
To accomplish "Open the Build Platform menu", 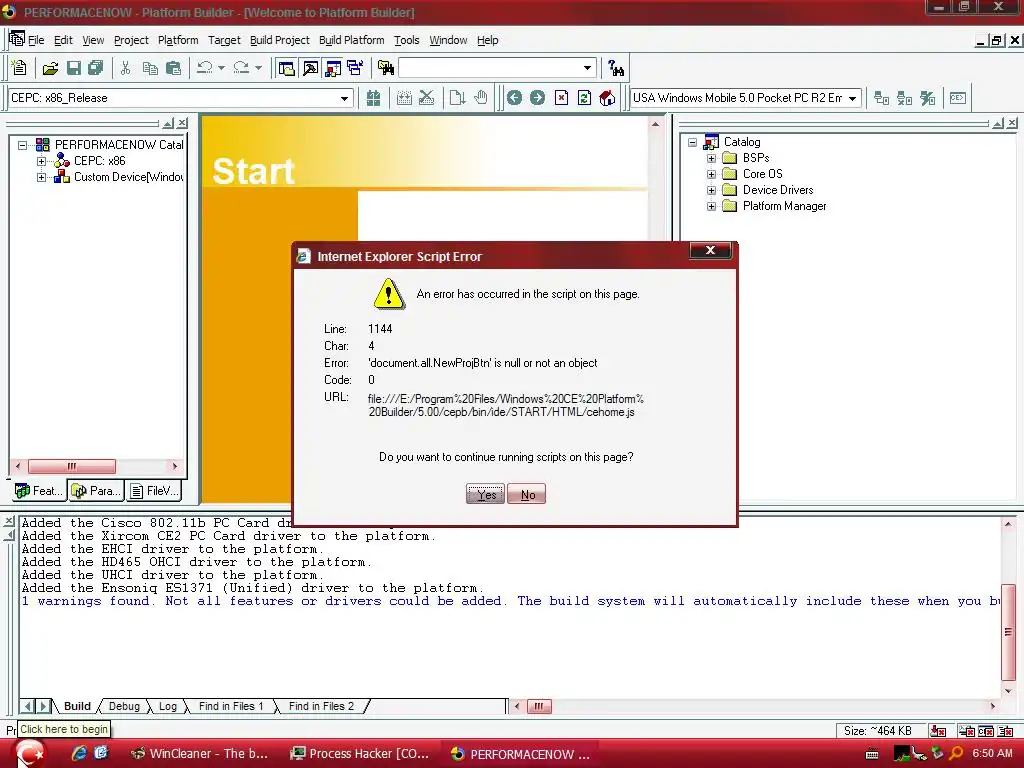I will pyautogui.click(x=351, y=40).
